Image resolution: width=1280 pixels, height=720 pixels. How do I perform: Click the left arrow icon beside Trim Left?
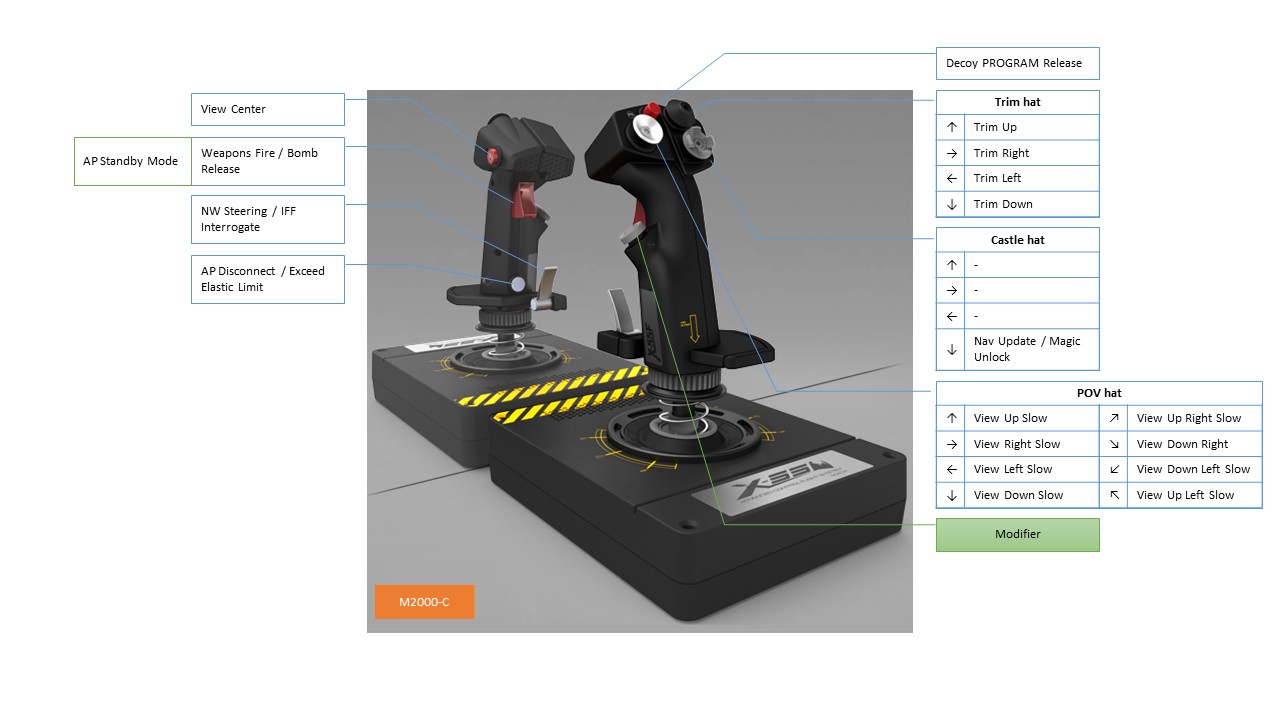[951, 178]
